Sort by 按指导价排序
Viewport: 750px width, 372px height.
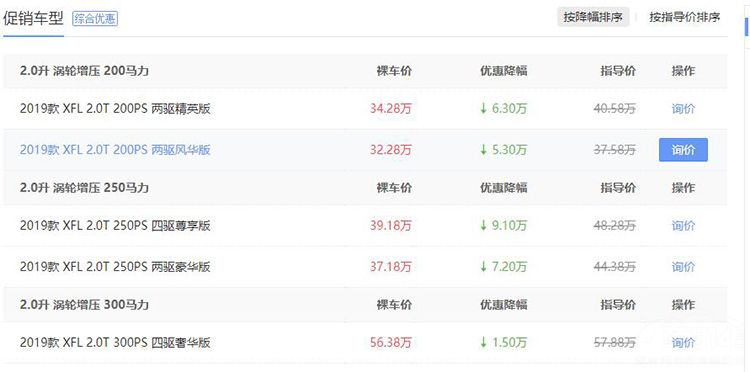coord(684,18)
